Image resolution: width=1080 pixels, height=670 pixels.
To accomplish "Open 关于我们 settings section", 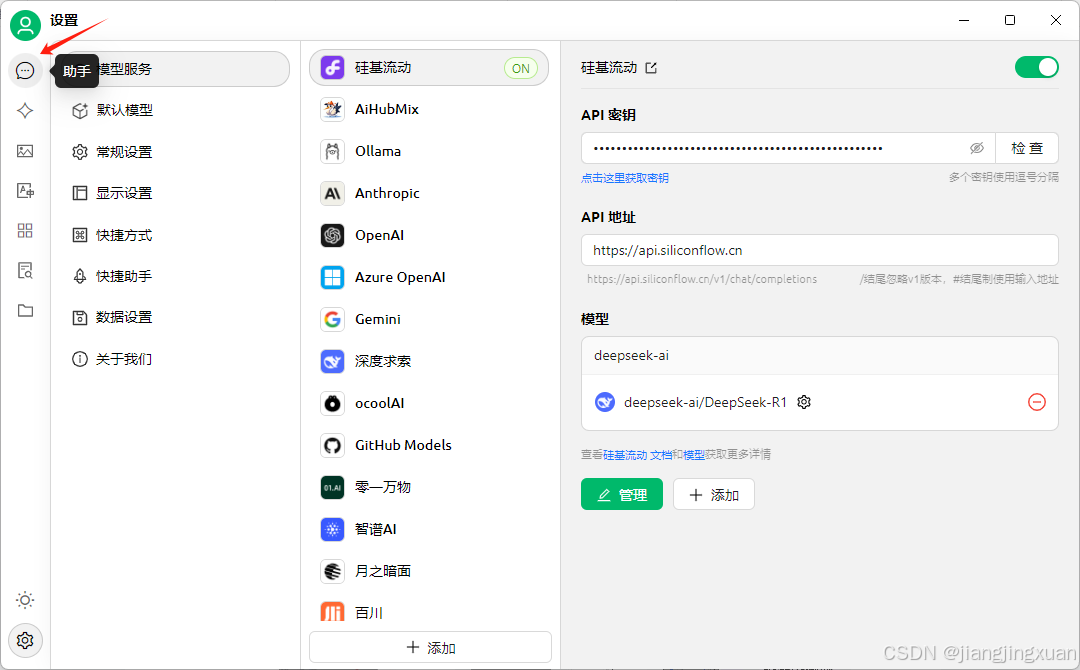I will [177, 359].
